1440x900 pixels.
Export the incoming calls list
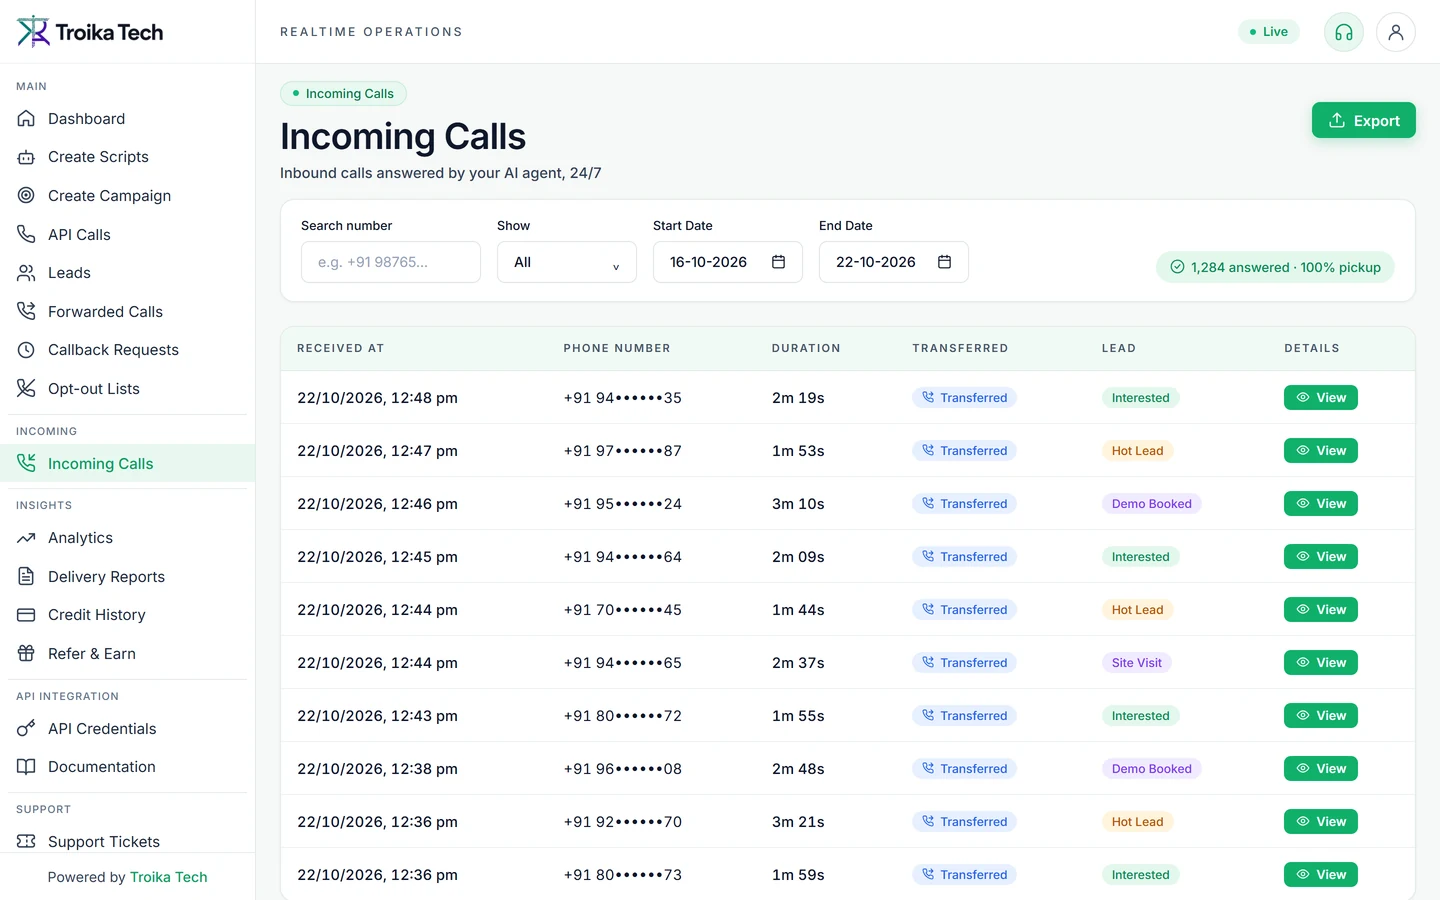click(x=1364, y=120)
